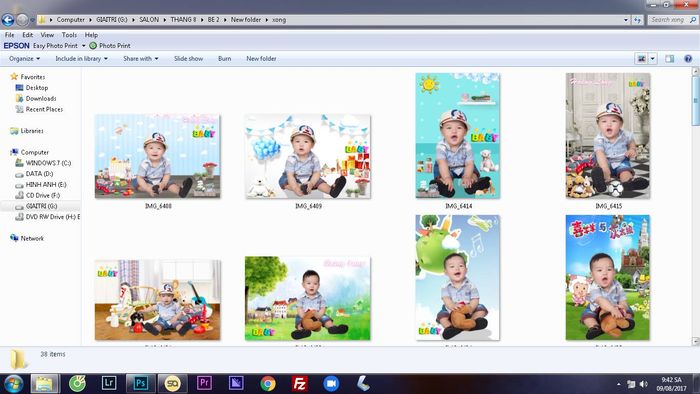Open Premiere Pro from the taskbar

(204, 383)
